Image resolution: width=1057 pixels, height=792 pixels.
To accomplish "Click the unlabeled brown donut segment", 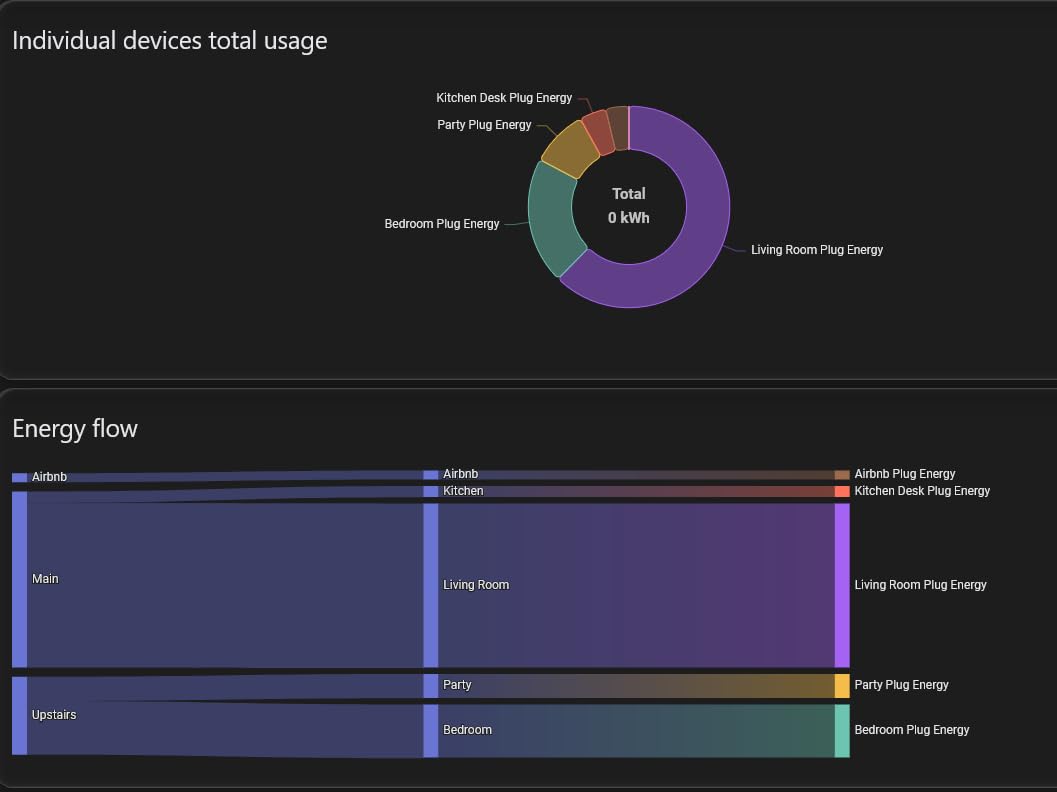I will click(x=618, y=127).
